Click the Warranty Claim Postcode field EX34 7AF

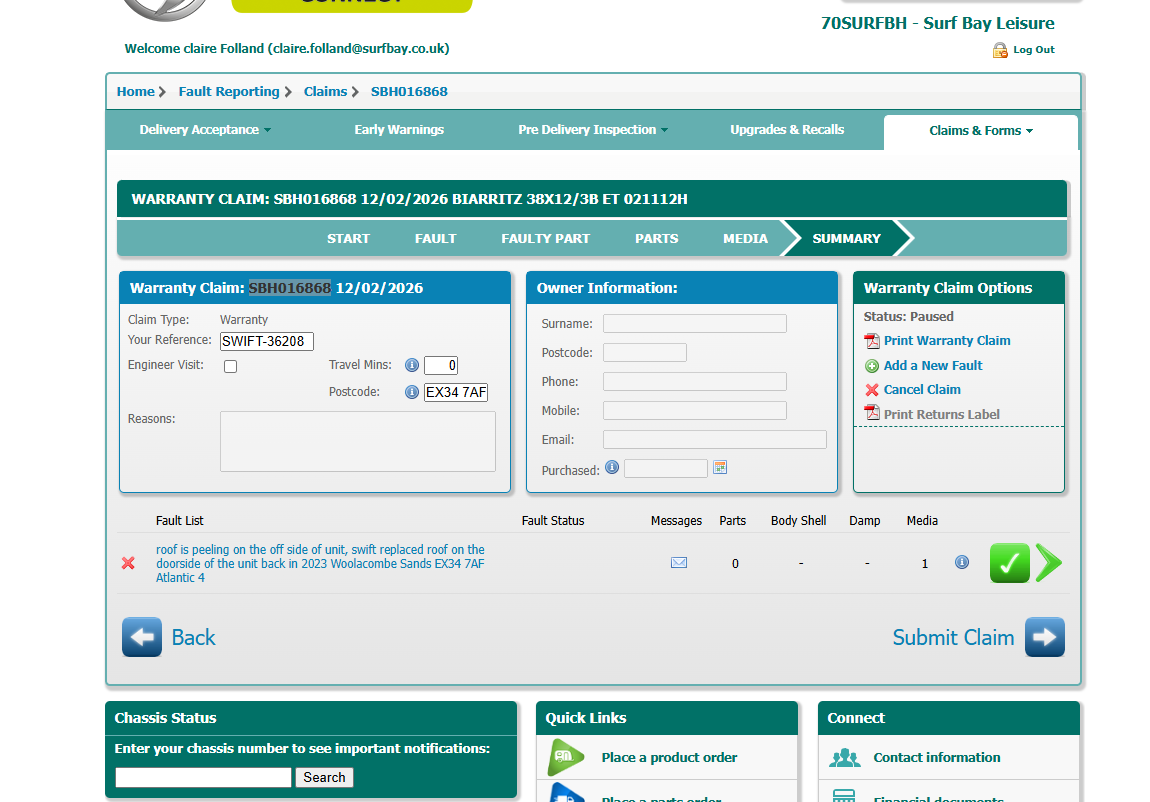(455, 392)
